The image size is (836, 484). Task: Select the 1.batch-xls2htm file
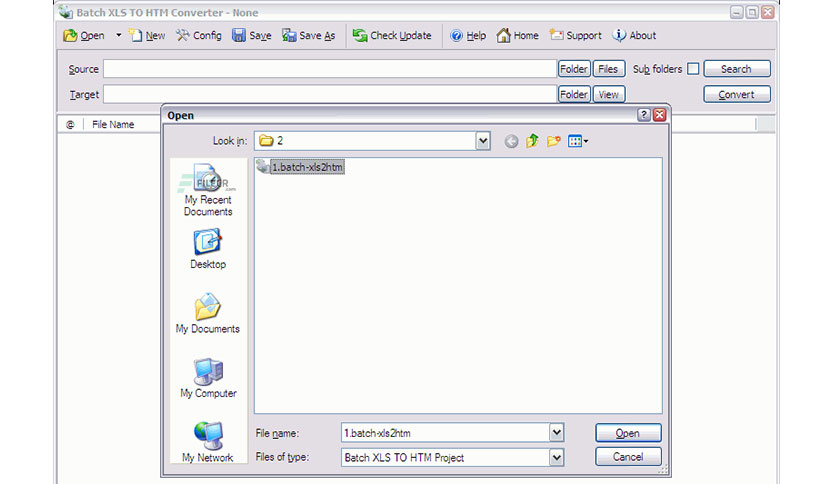300,167
